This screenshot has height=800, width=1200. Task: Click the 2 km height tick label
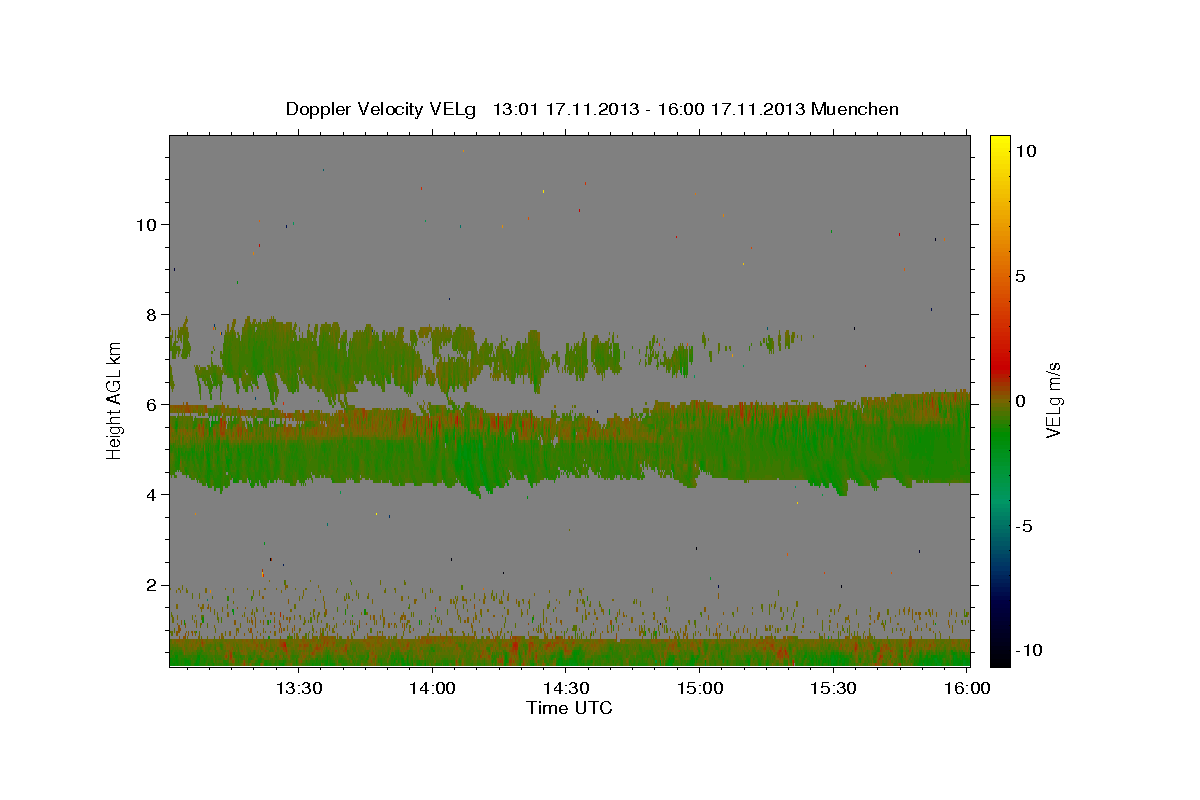point(150,585)
